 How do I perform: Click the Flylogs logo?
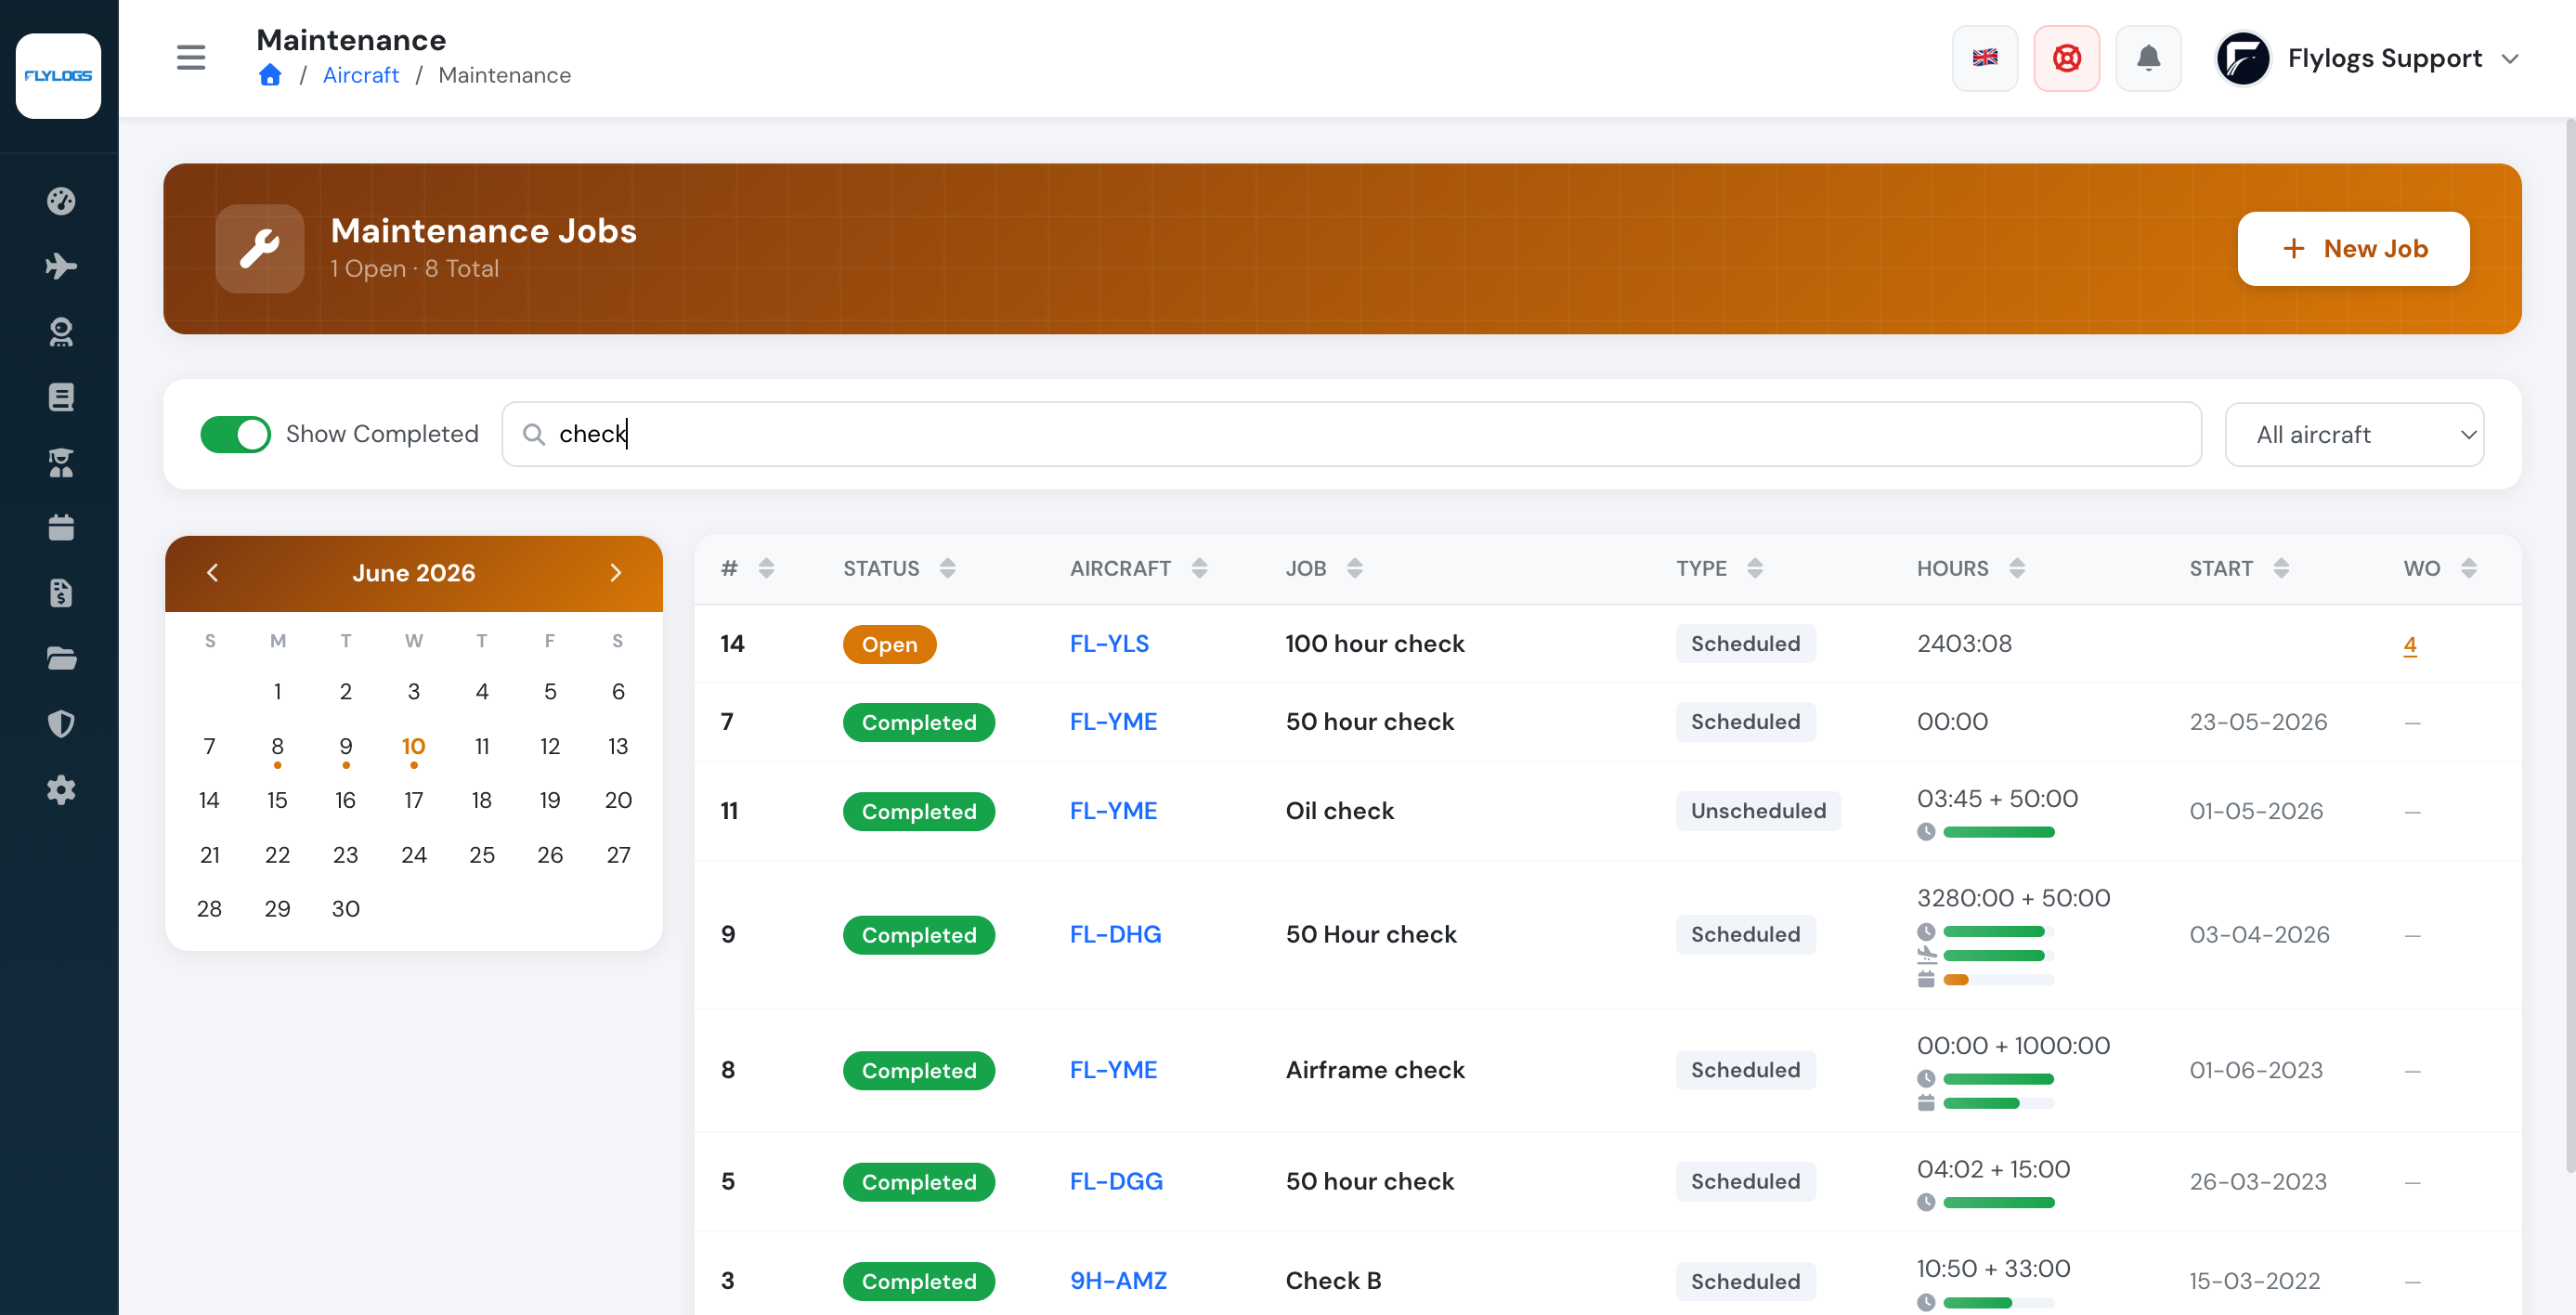click(58, 76)
